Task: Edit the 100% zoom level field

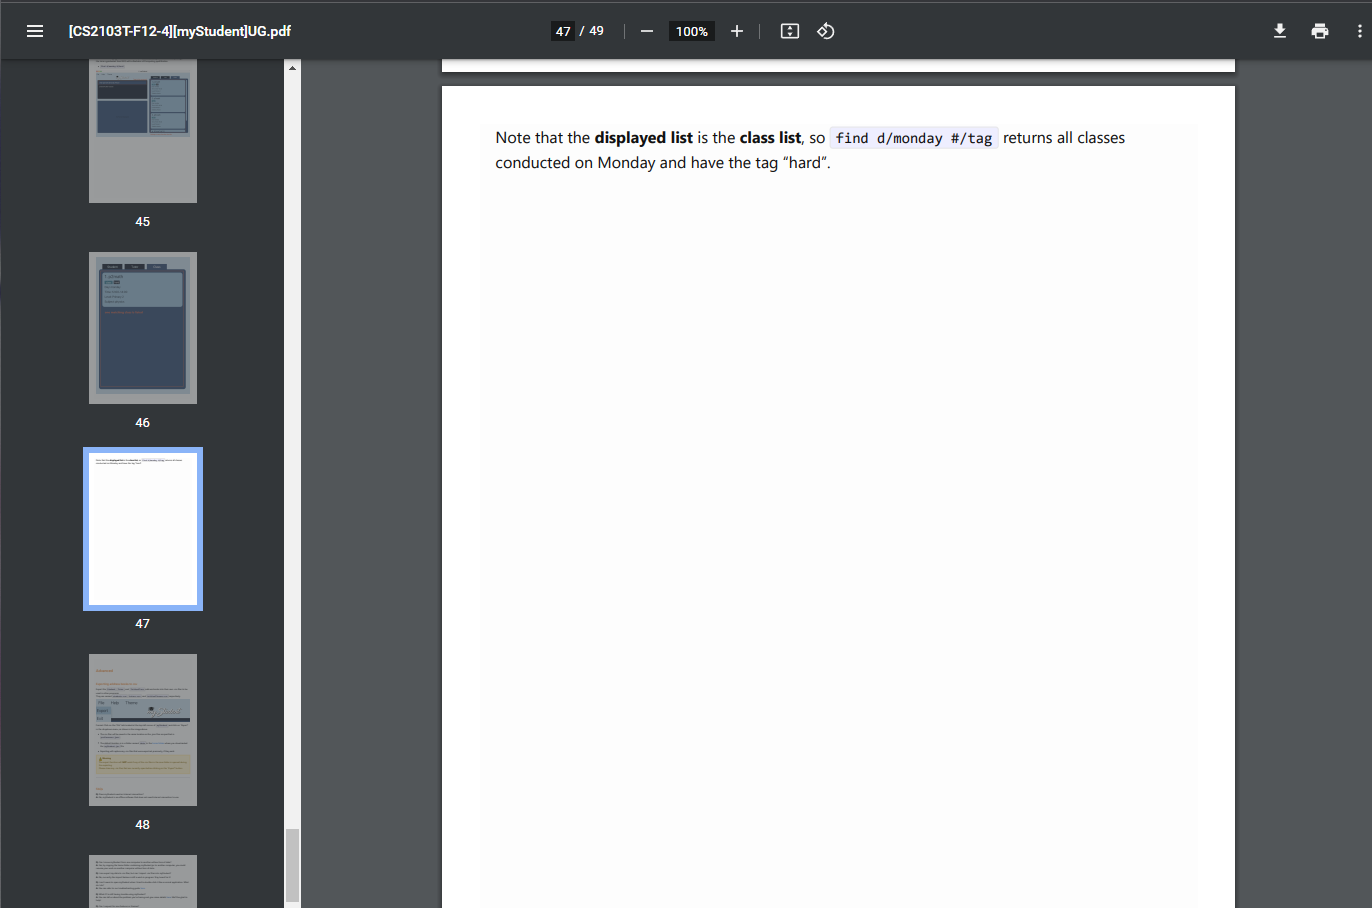Action: point(692,31)
